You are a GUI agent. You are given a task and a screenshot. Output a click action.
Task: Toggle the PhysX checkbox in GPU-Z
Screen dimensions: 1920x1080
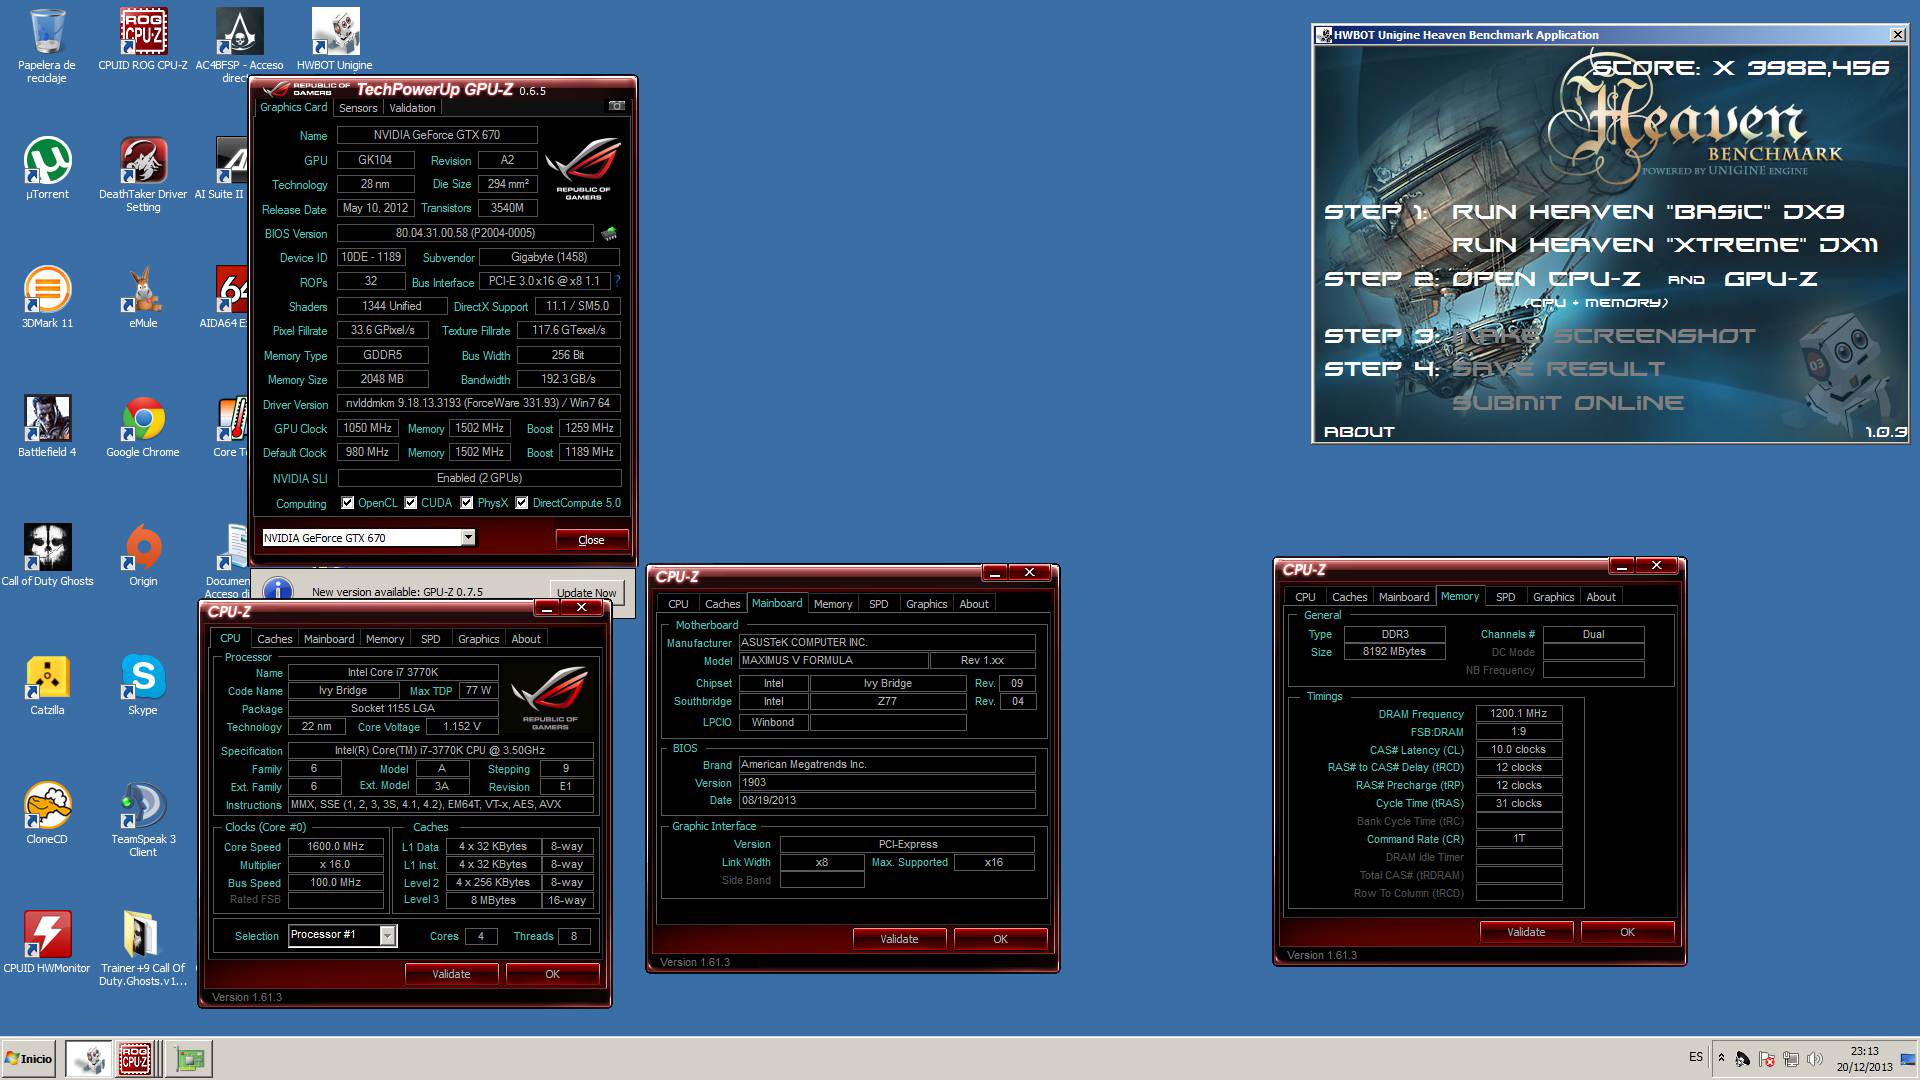[x=466, y=503]
